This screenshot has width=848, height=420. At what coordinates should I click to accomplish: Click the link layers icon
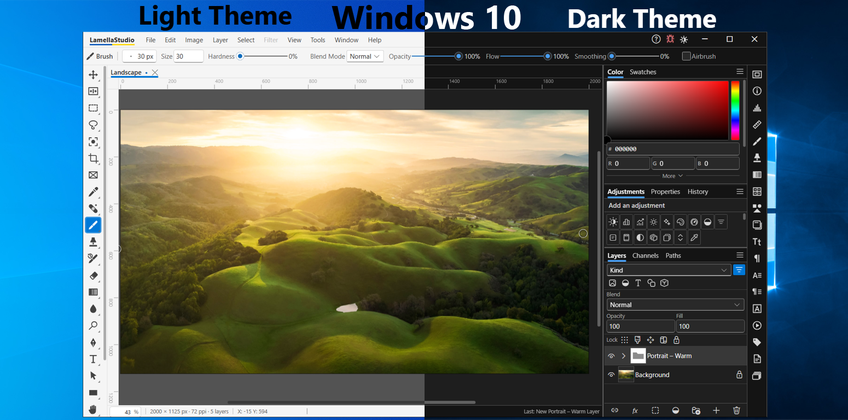[614, 411]
